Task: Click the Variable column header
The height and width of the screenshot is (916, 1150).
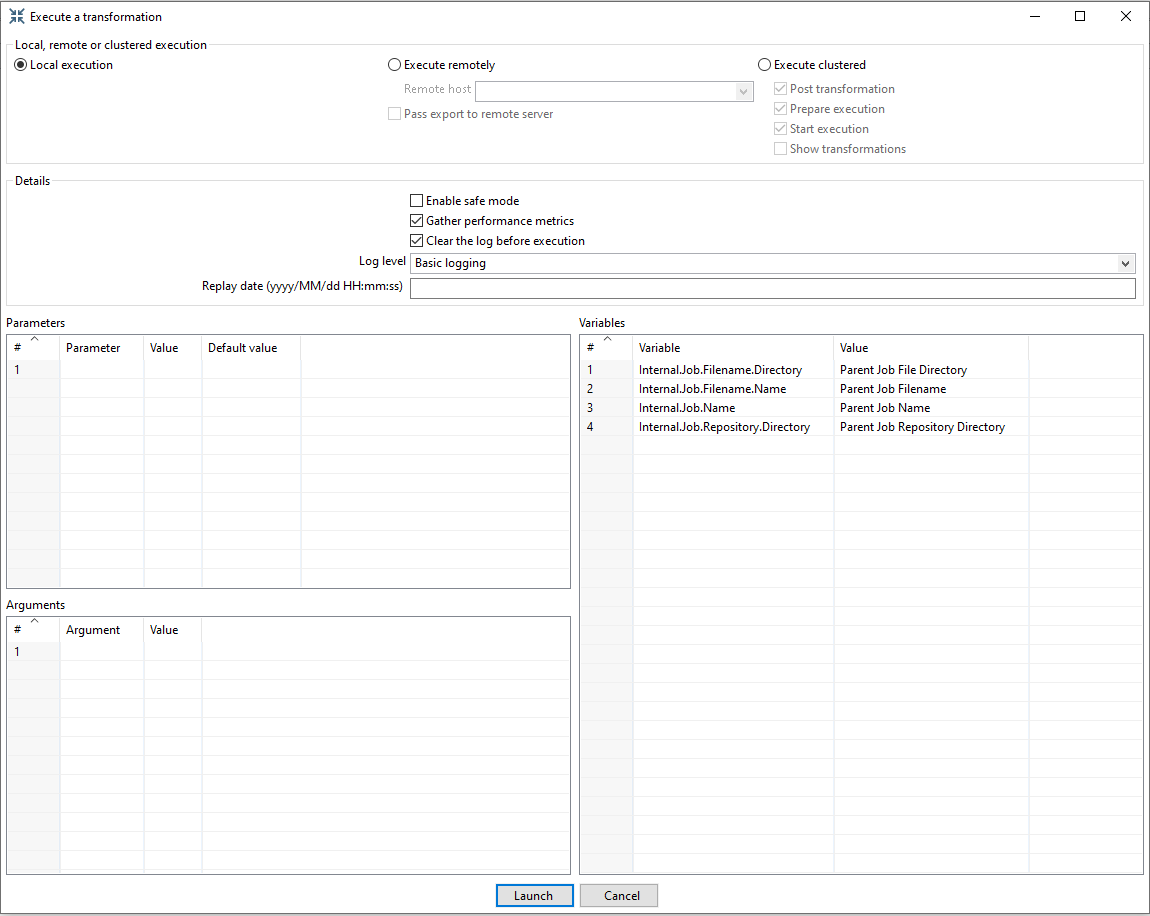Action: (733, 348)
